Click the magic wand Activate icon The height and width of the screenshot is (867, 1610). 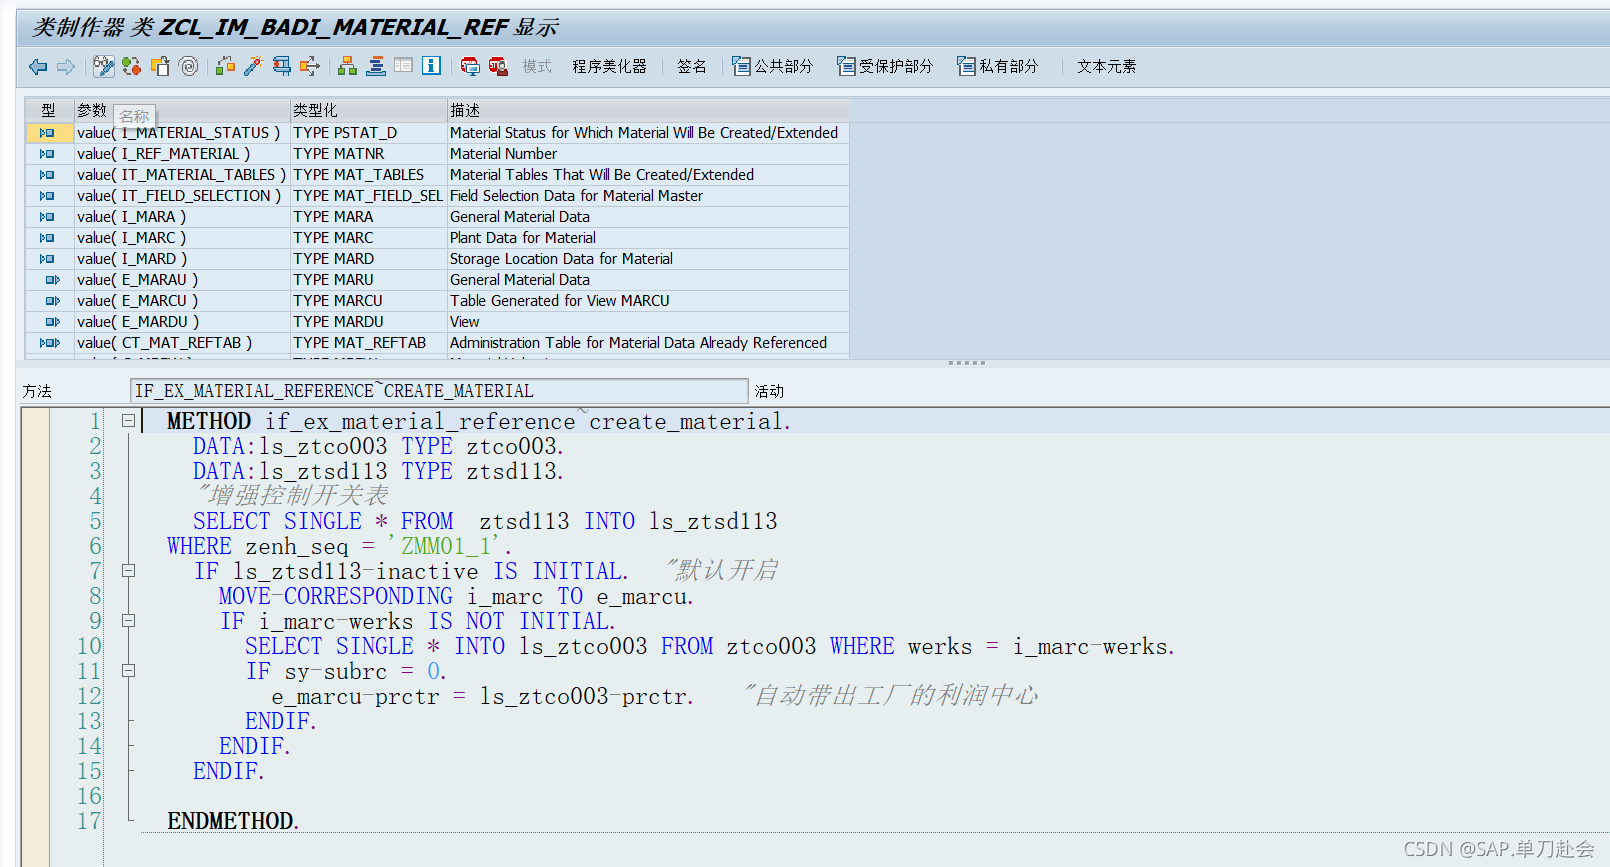(253, 67)
